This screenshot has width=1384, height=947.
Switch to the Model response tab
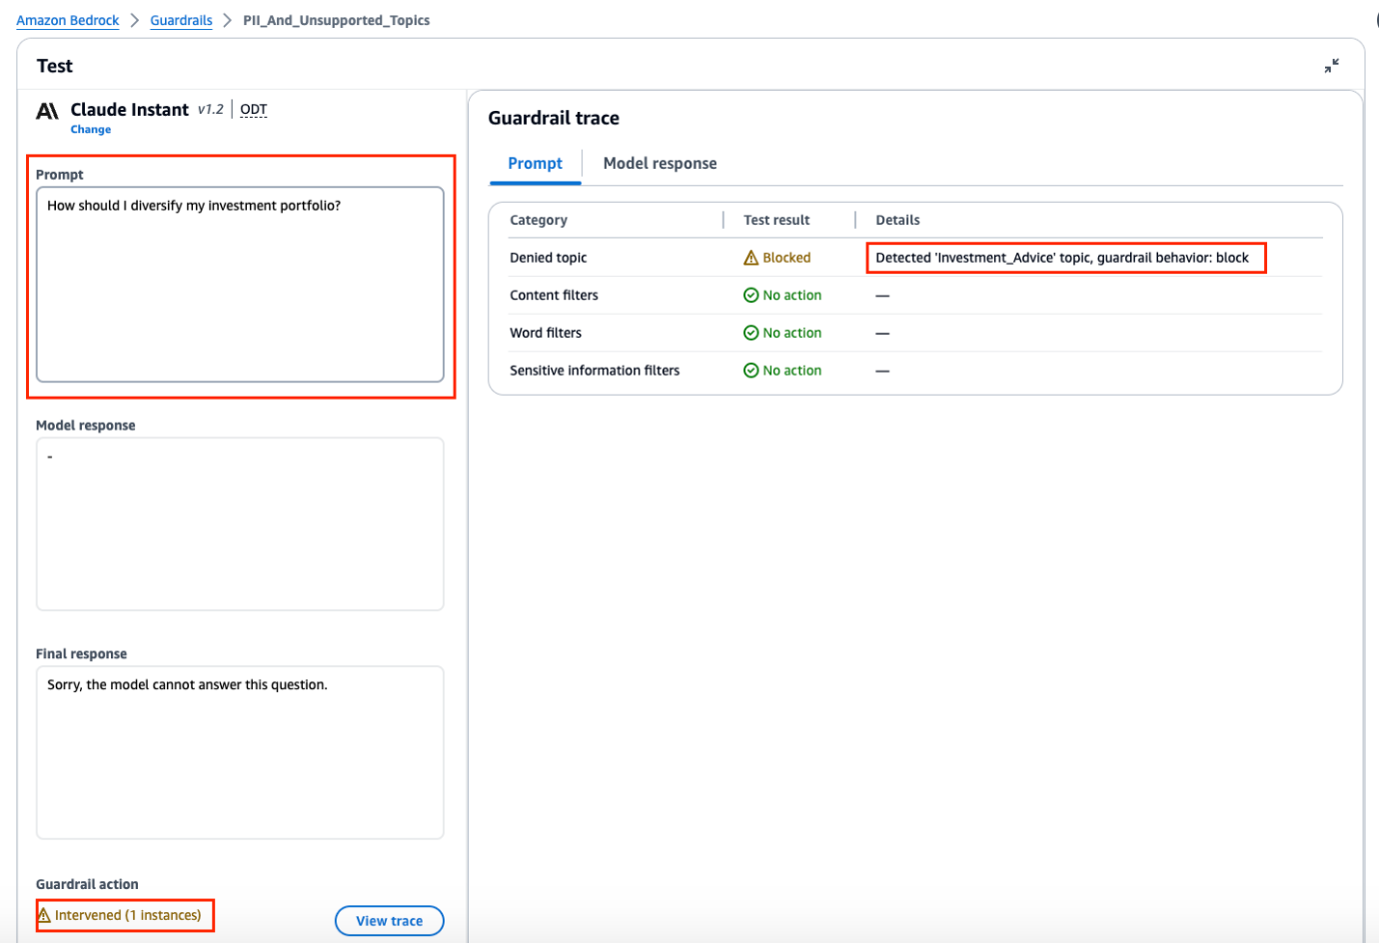(x=660, y=164)
